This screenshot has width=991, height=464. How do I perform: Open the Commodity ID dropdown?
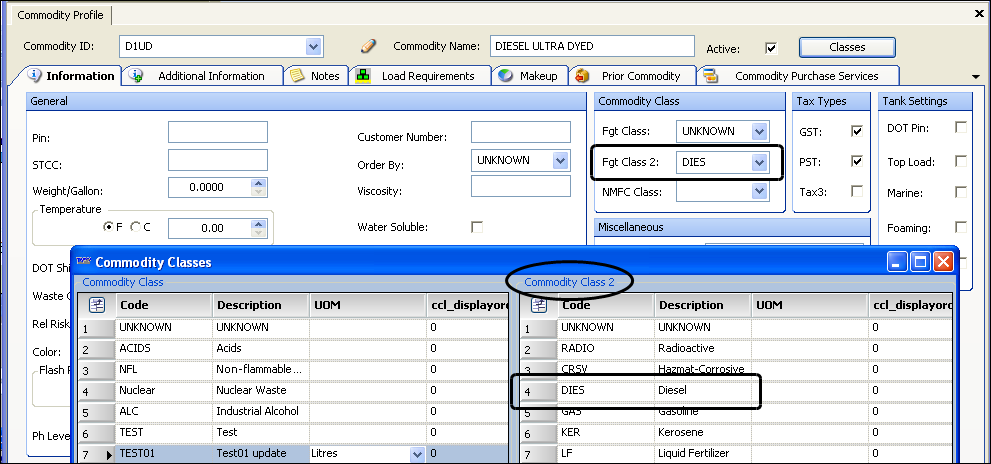click(x=314, y=46)
